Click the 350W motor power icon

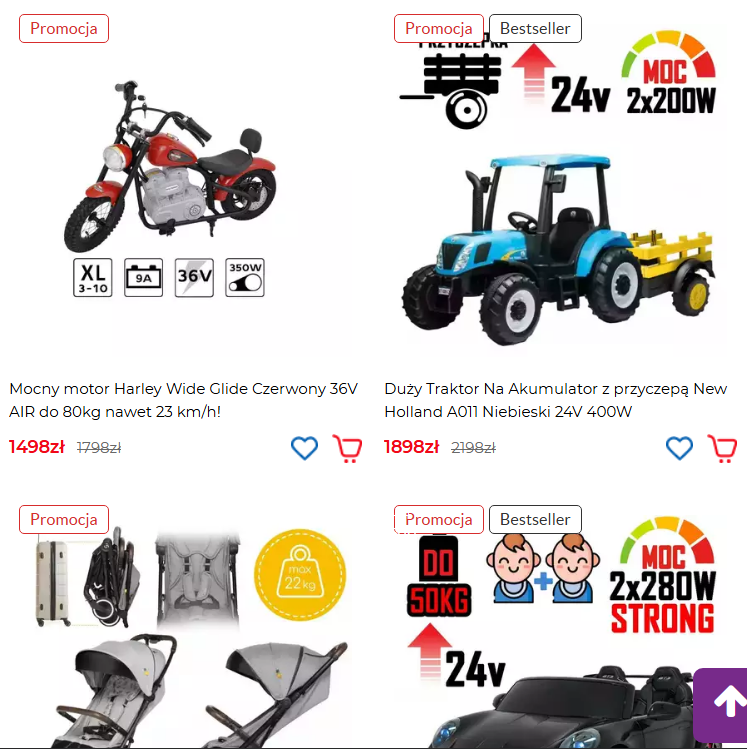(245, 278)
